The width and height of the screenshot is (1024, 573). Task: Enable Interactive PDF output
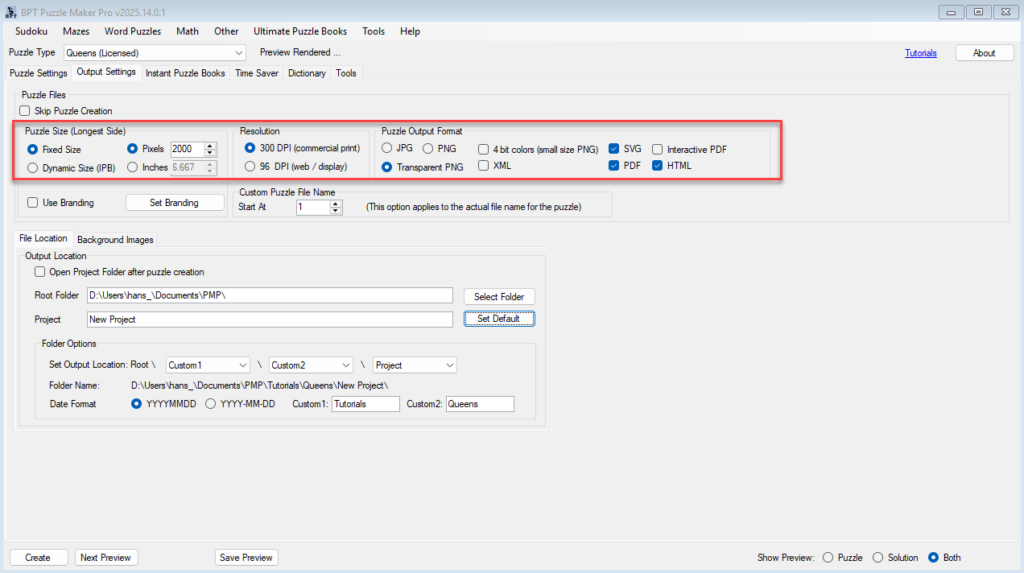coord(658,149)
